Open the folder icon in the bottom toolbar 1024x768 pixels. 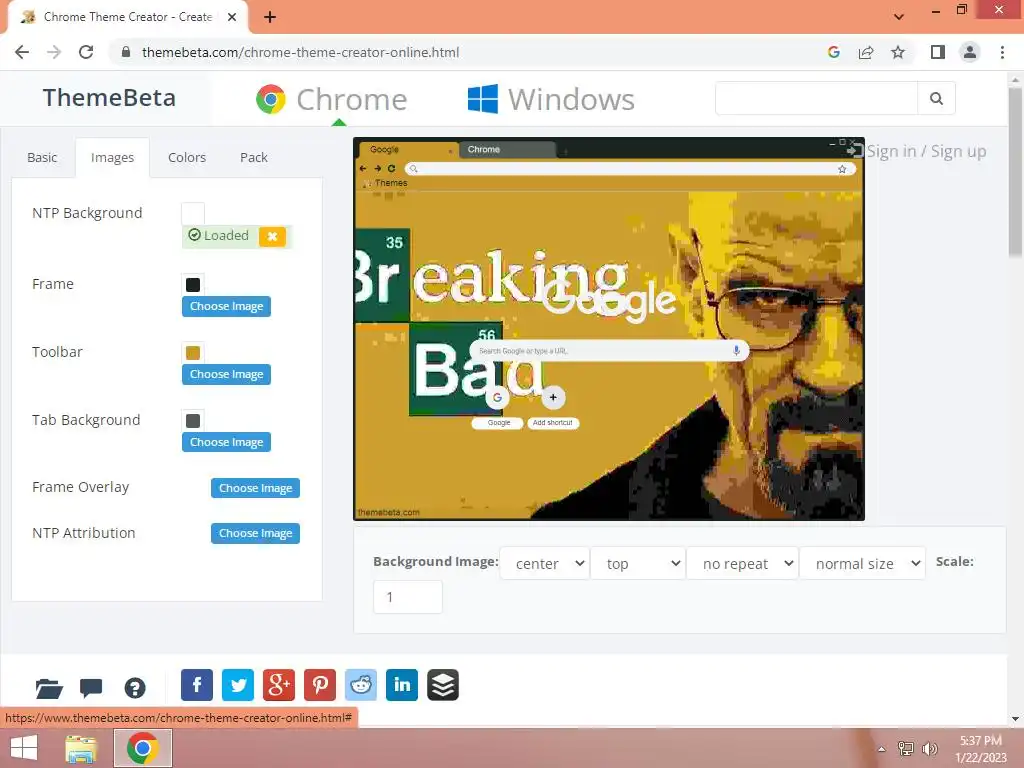coord(49,688)
